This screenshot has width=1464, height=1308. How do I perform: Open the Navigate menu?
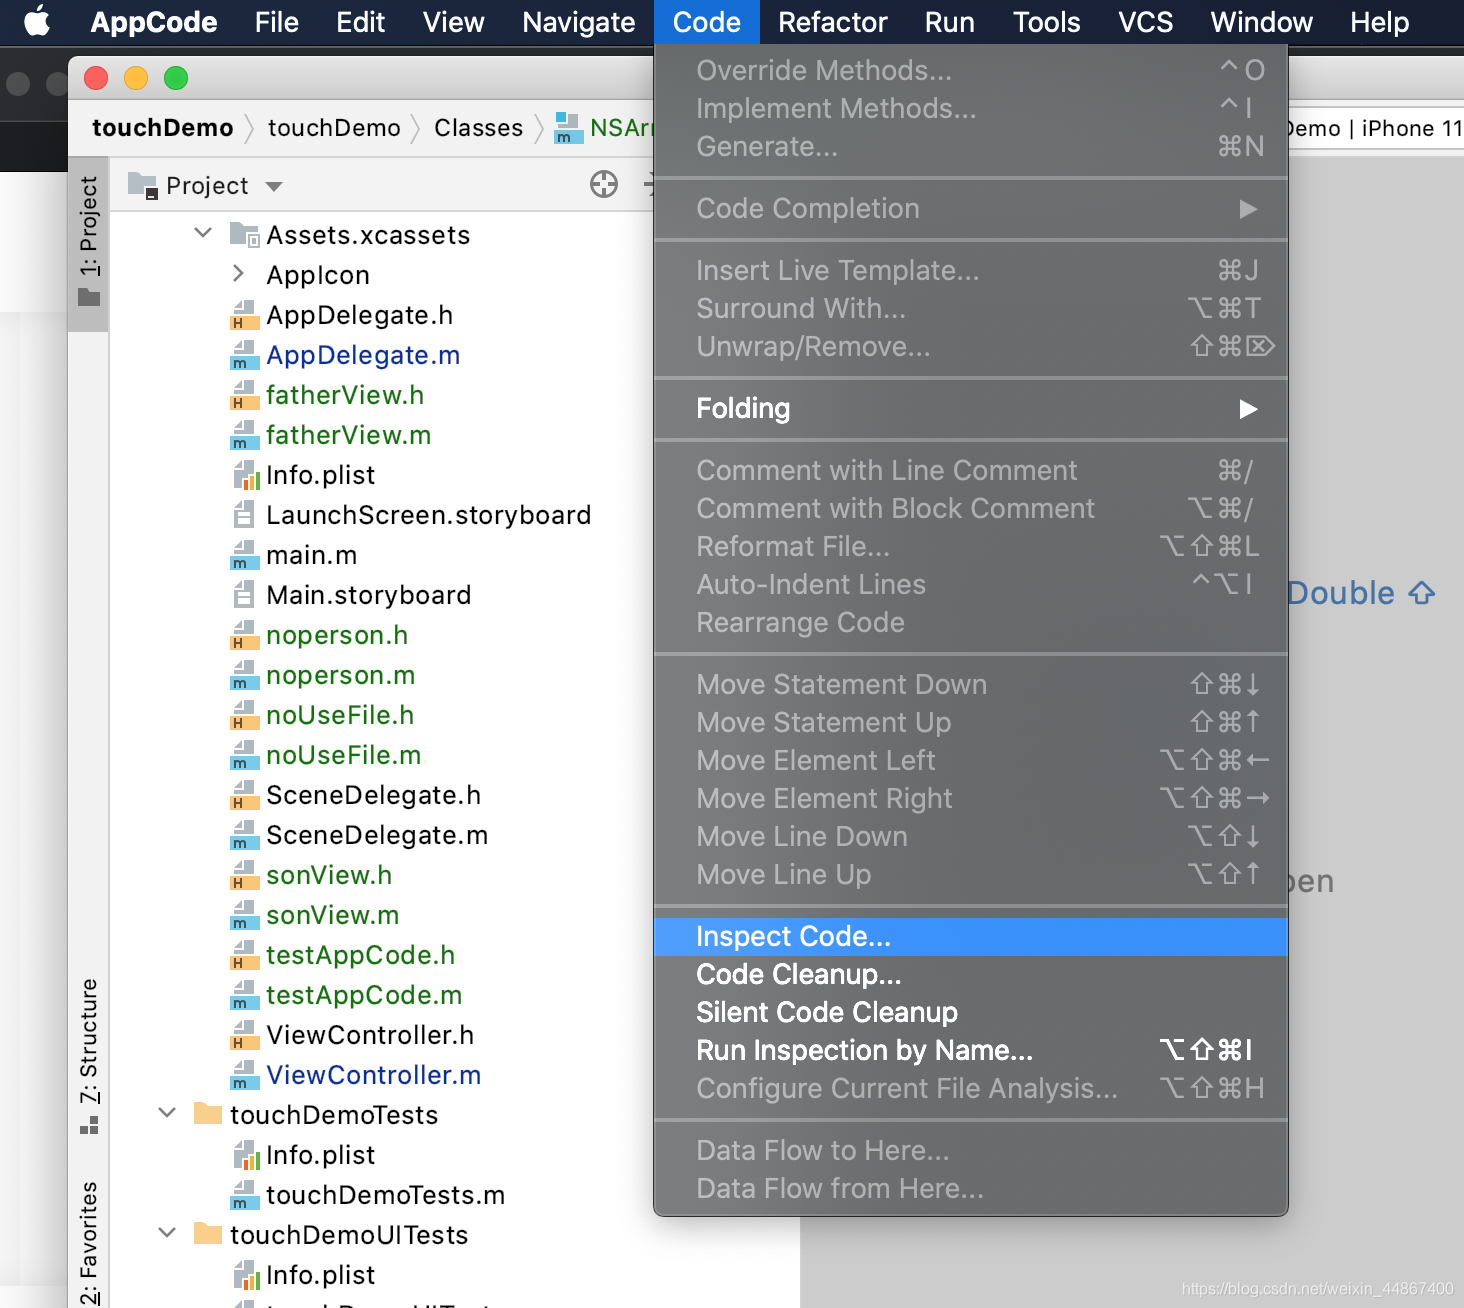coord(578,22)
